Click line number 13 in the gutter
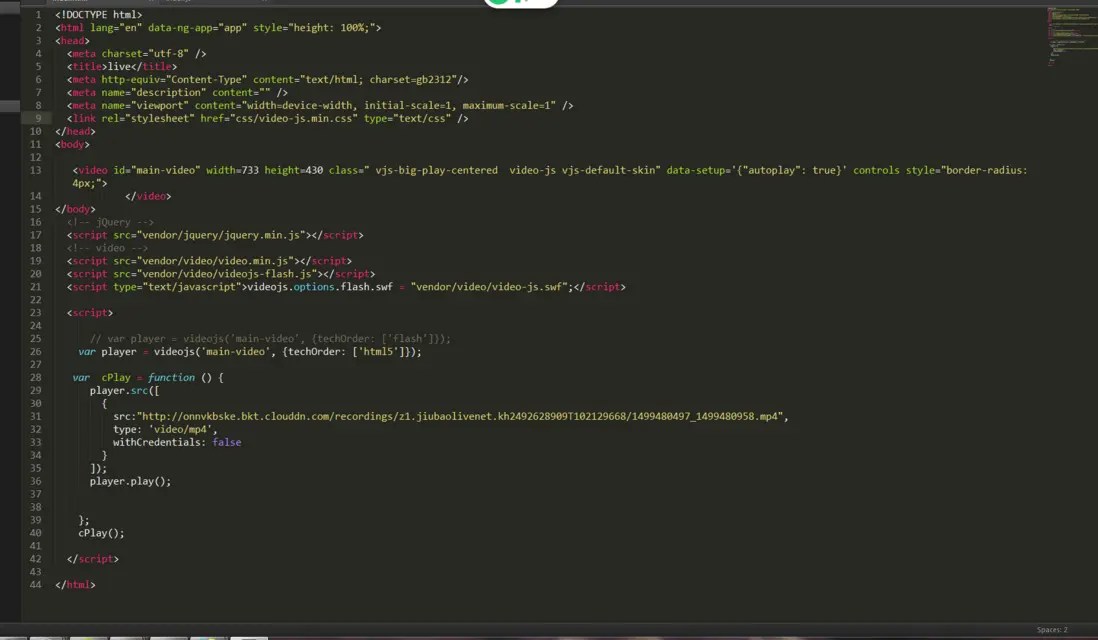Image resolution: width=1098 pixels, height=640 pixels. tap(35, 170)
